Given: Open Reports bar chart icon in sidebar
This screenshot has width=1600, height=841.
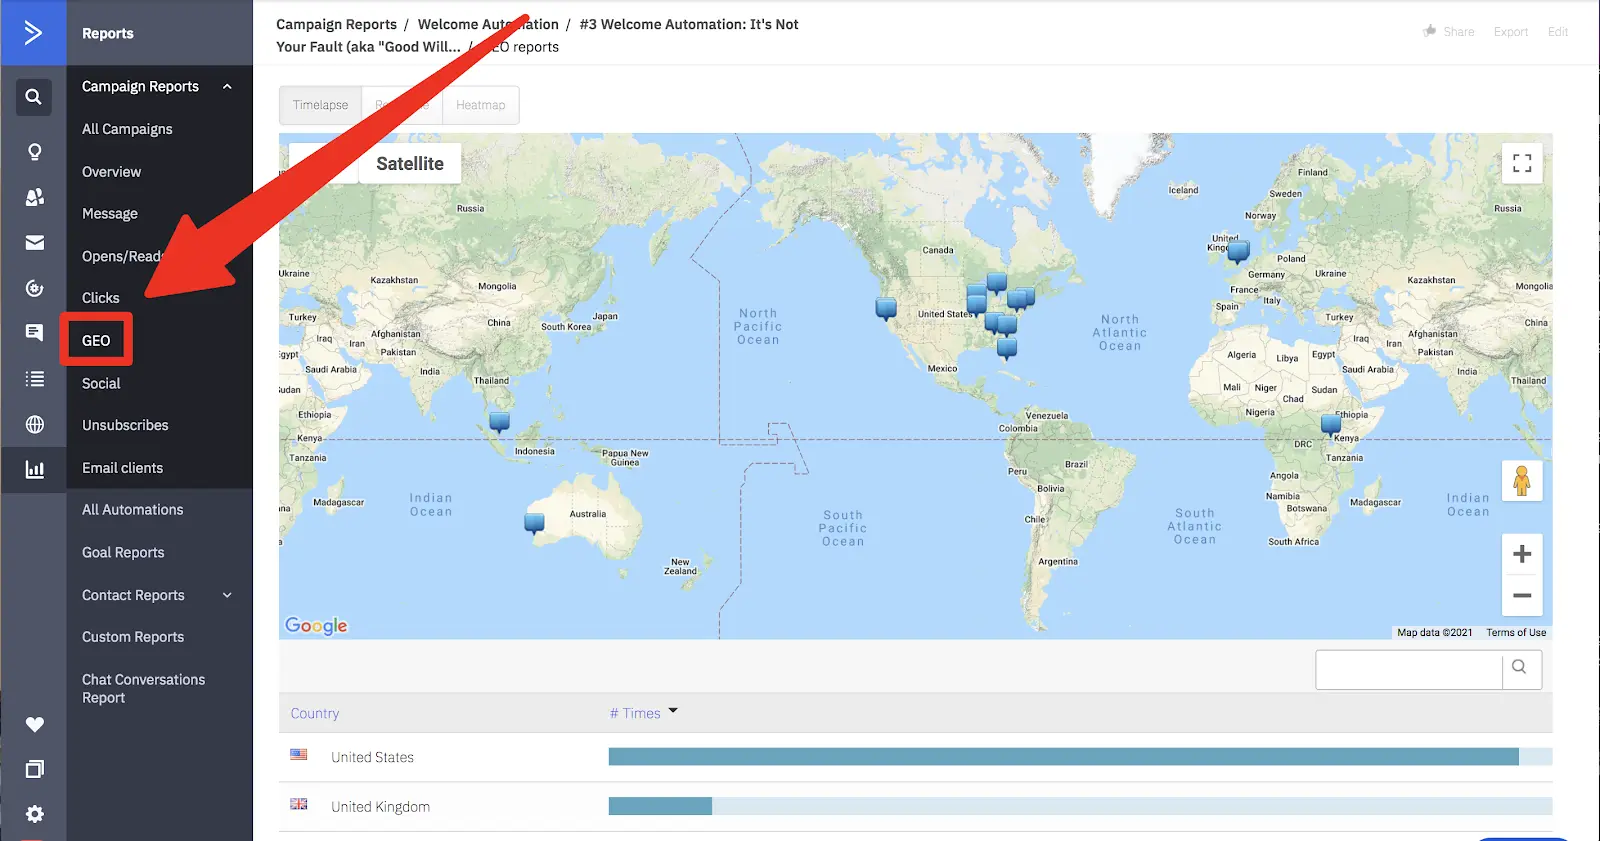Looking at the screenshot, I should [34, 469].
